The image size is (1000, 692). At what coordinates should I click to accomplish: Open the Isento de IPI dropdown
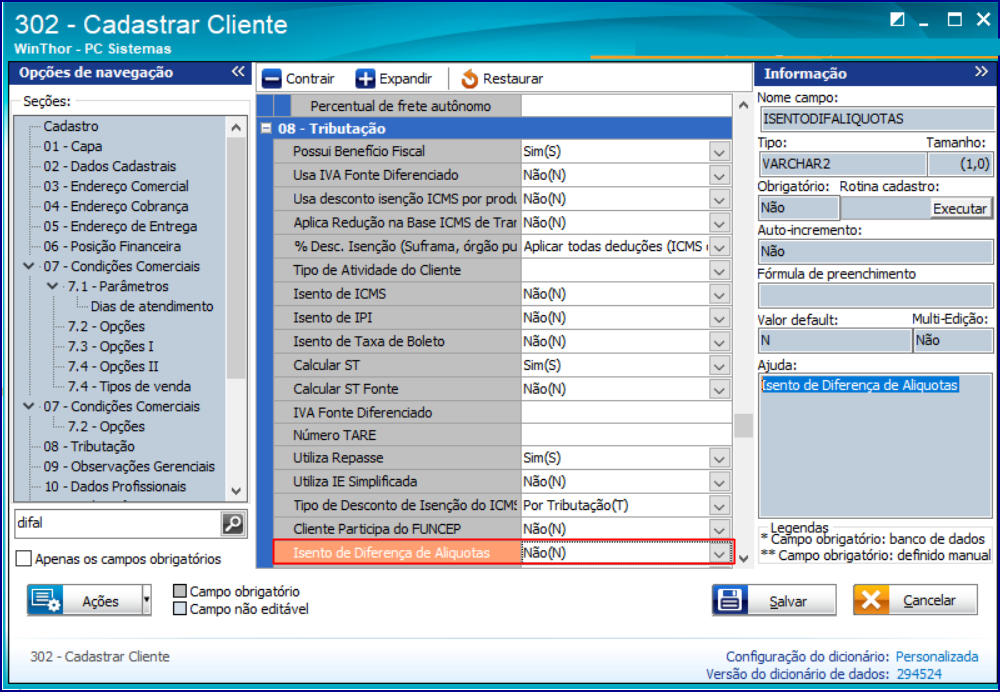click(719, 318)
